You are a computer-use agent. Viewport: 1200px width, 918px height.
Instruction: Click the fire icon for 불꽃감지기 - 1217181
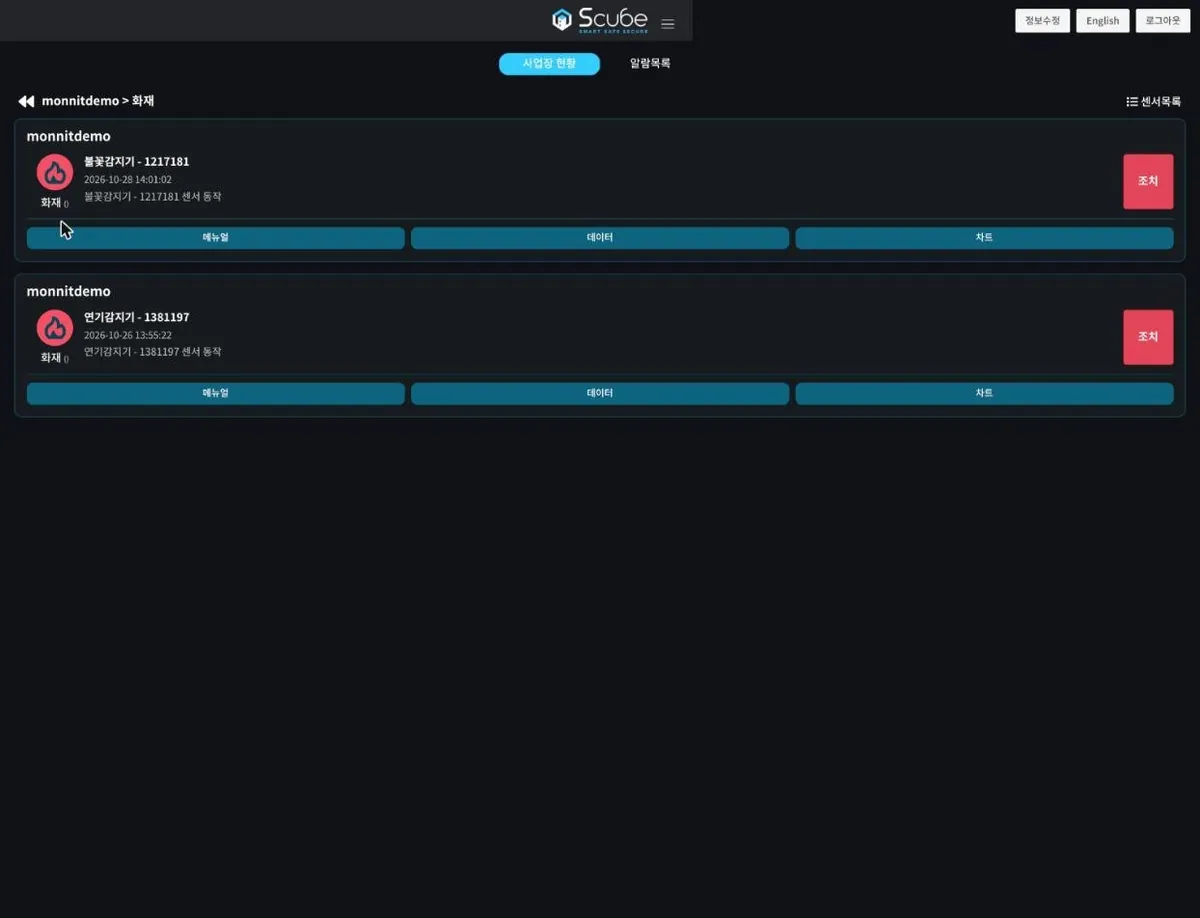(x=55, y=172)
